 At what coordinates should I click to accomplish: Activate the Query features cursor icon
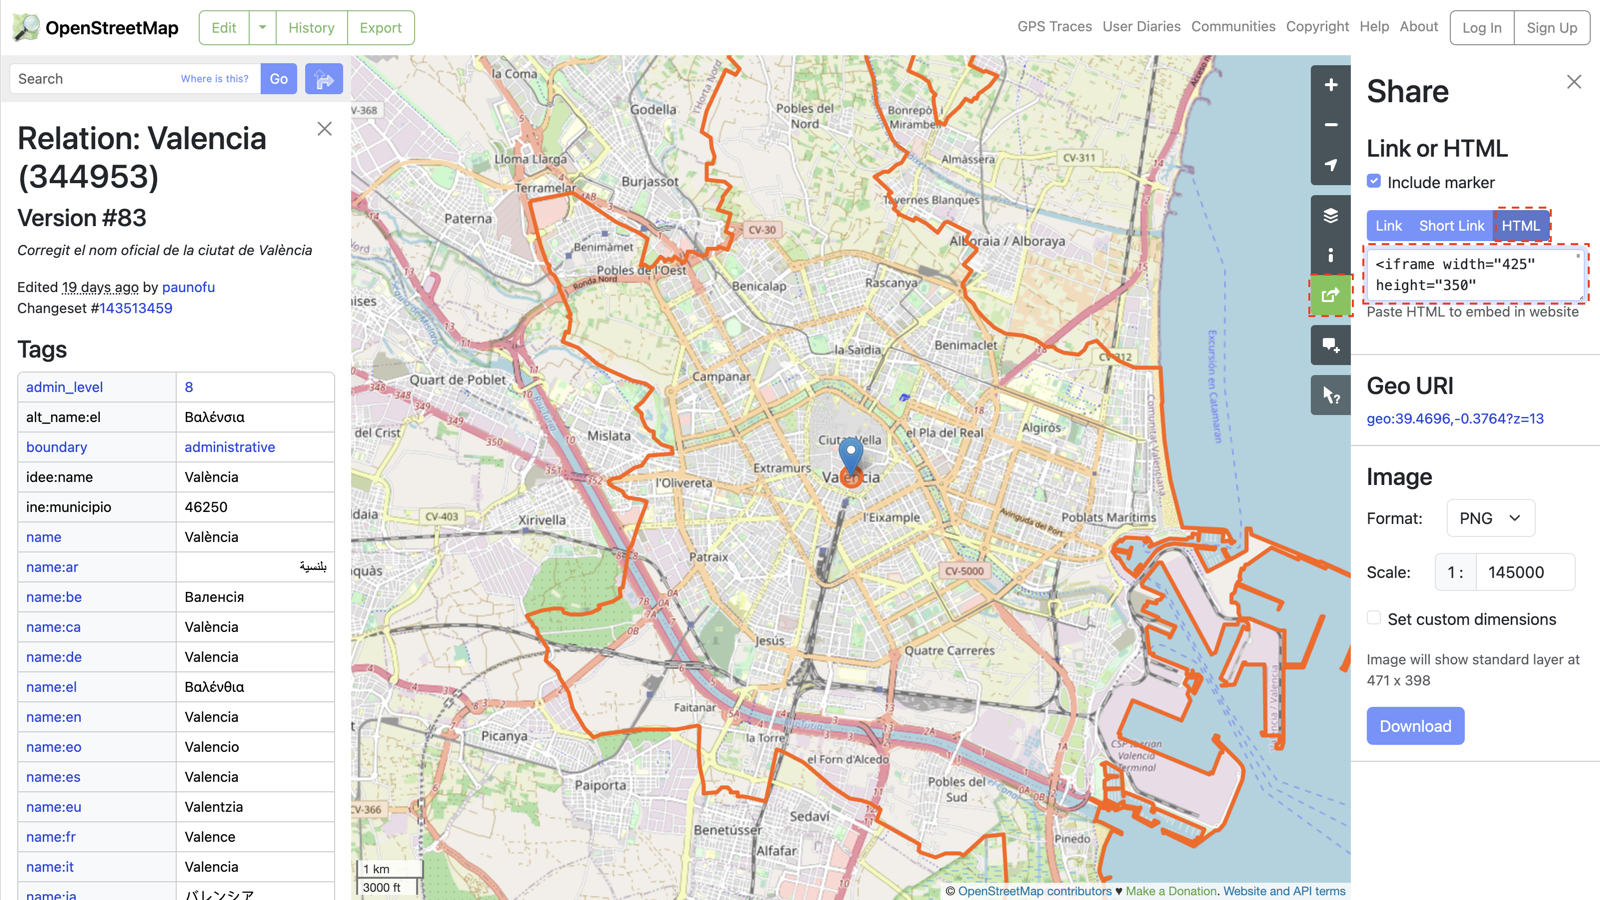(x=1330, y=395)
